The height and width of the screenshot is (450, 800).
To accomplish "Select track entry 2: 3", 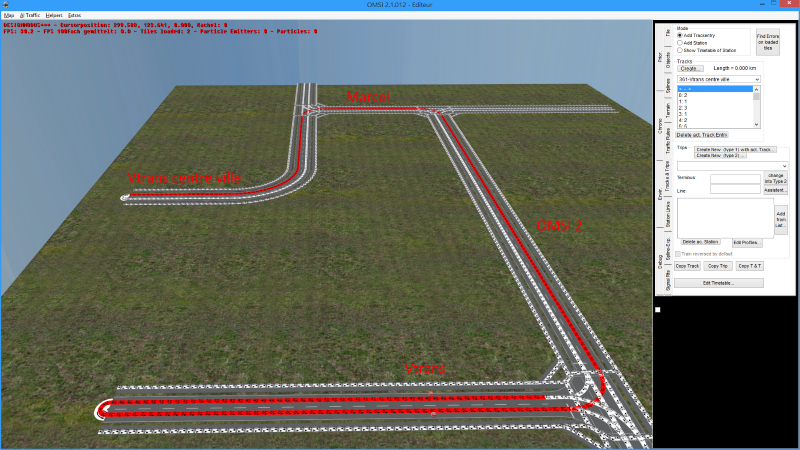I will click(x=715, y=108).
